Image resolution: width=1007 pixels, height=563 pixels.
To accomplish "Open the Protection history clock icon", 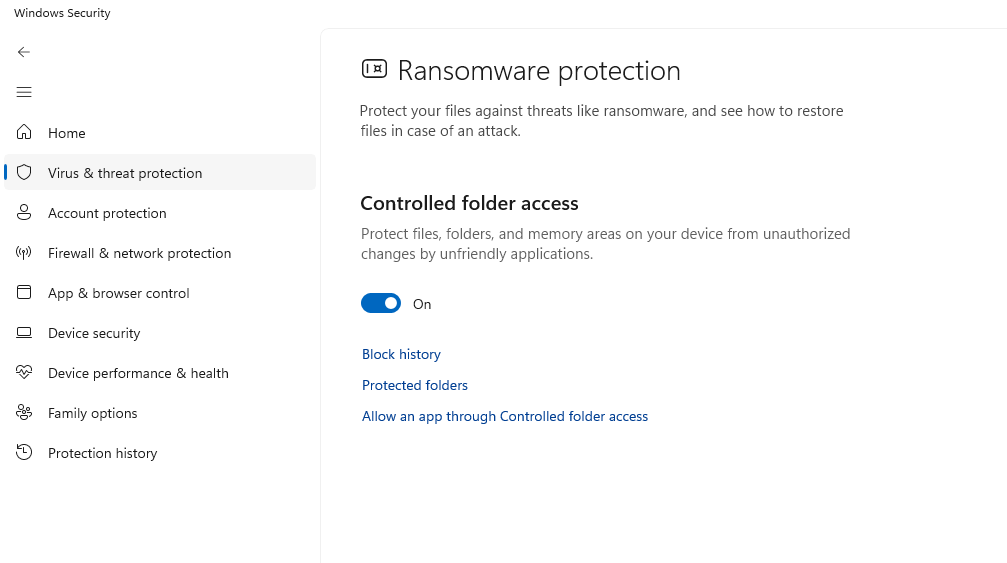I will 24,452.
